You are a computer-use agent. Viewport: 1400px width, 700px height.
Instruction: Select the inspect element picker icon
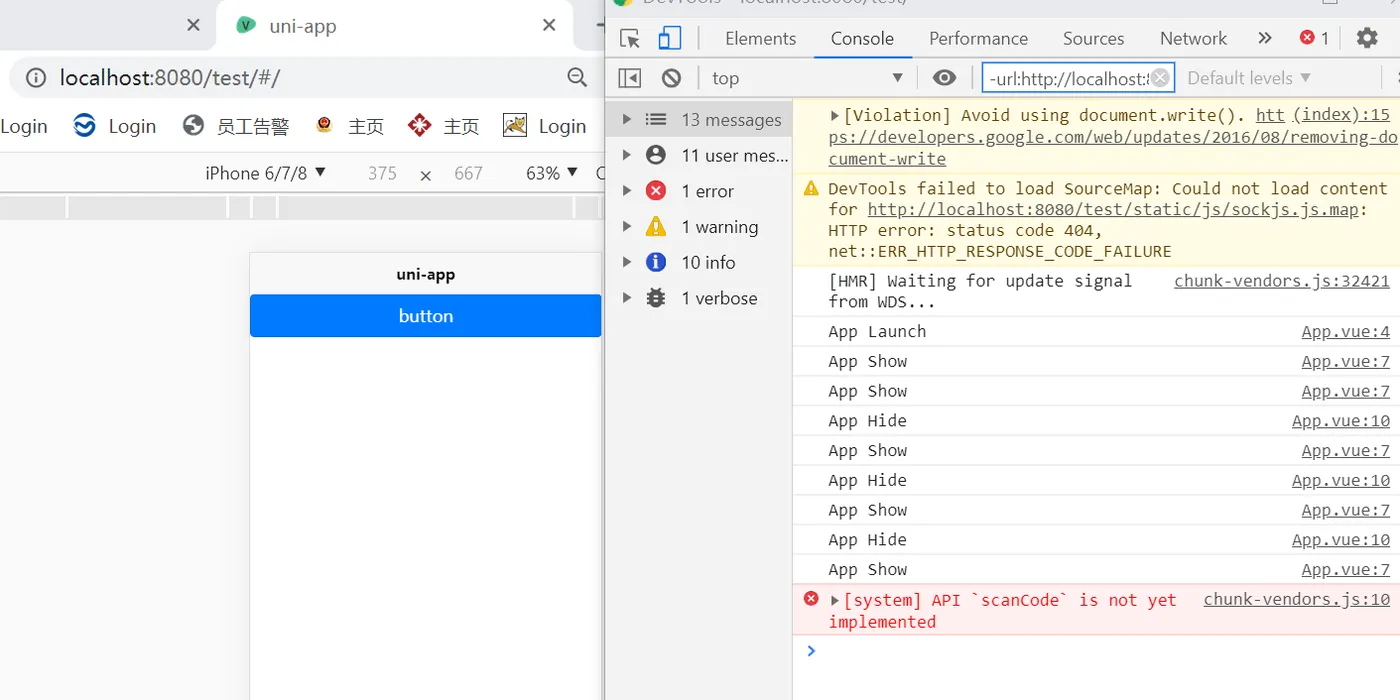pyautogui.click(x=629, y=38)
